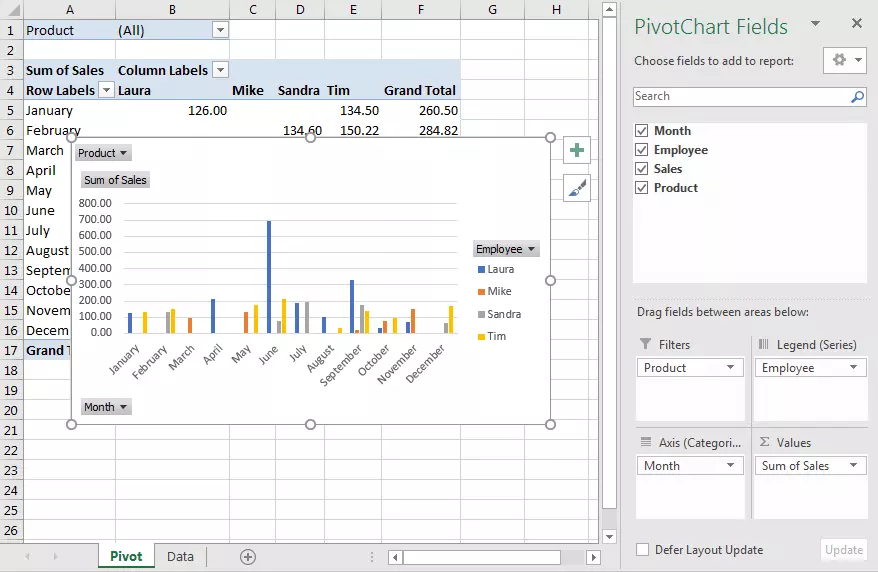The width and height of the screenshot is (878, 572).
Task: Open Sum of Sales dropdown in Values
Action: coord(853,466)
